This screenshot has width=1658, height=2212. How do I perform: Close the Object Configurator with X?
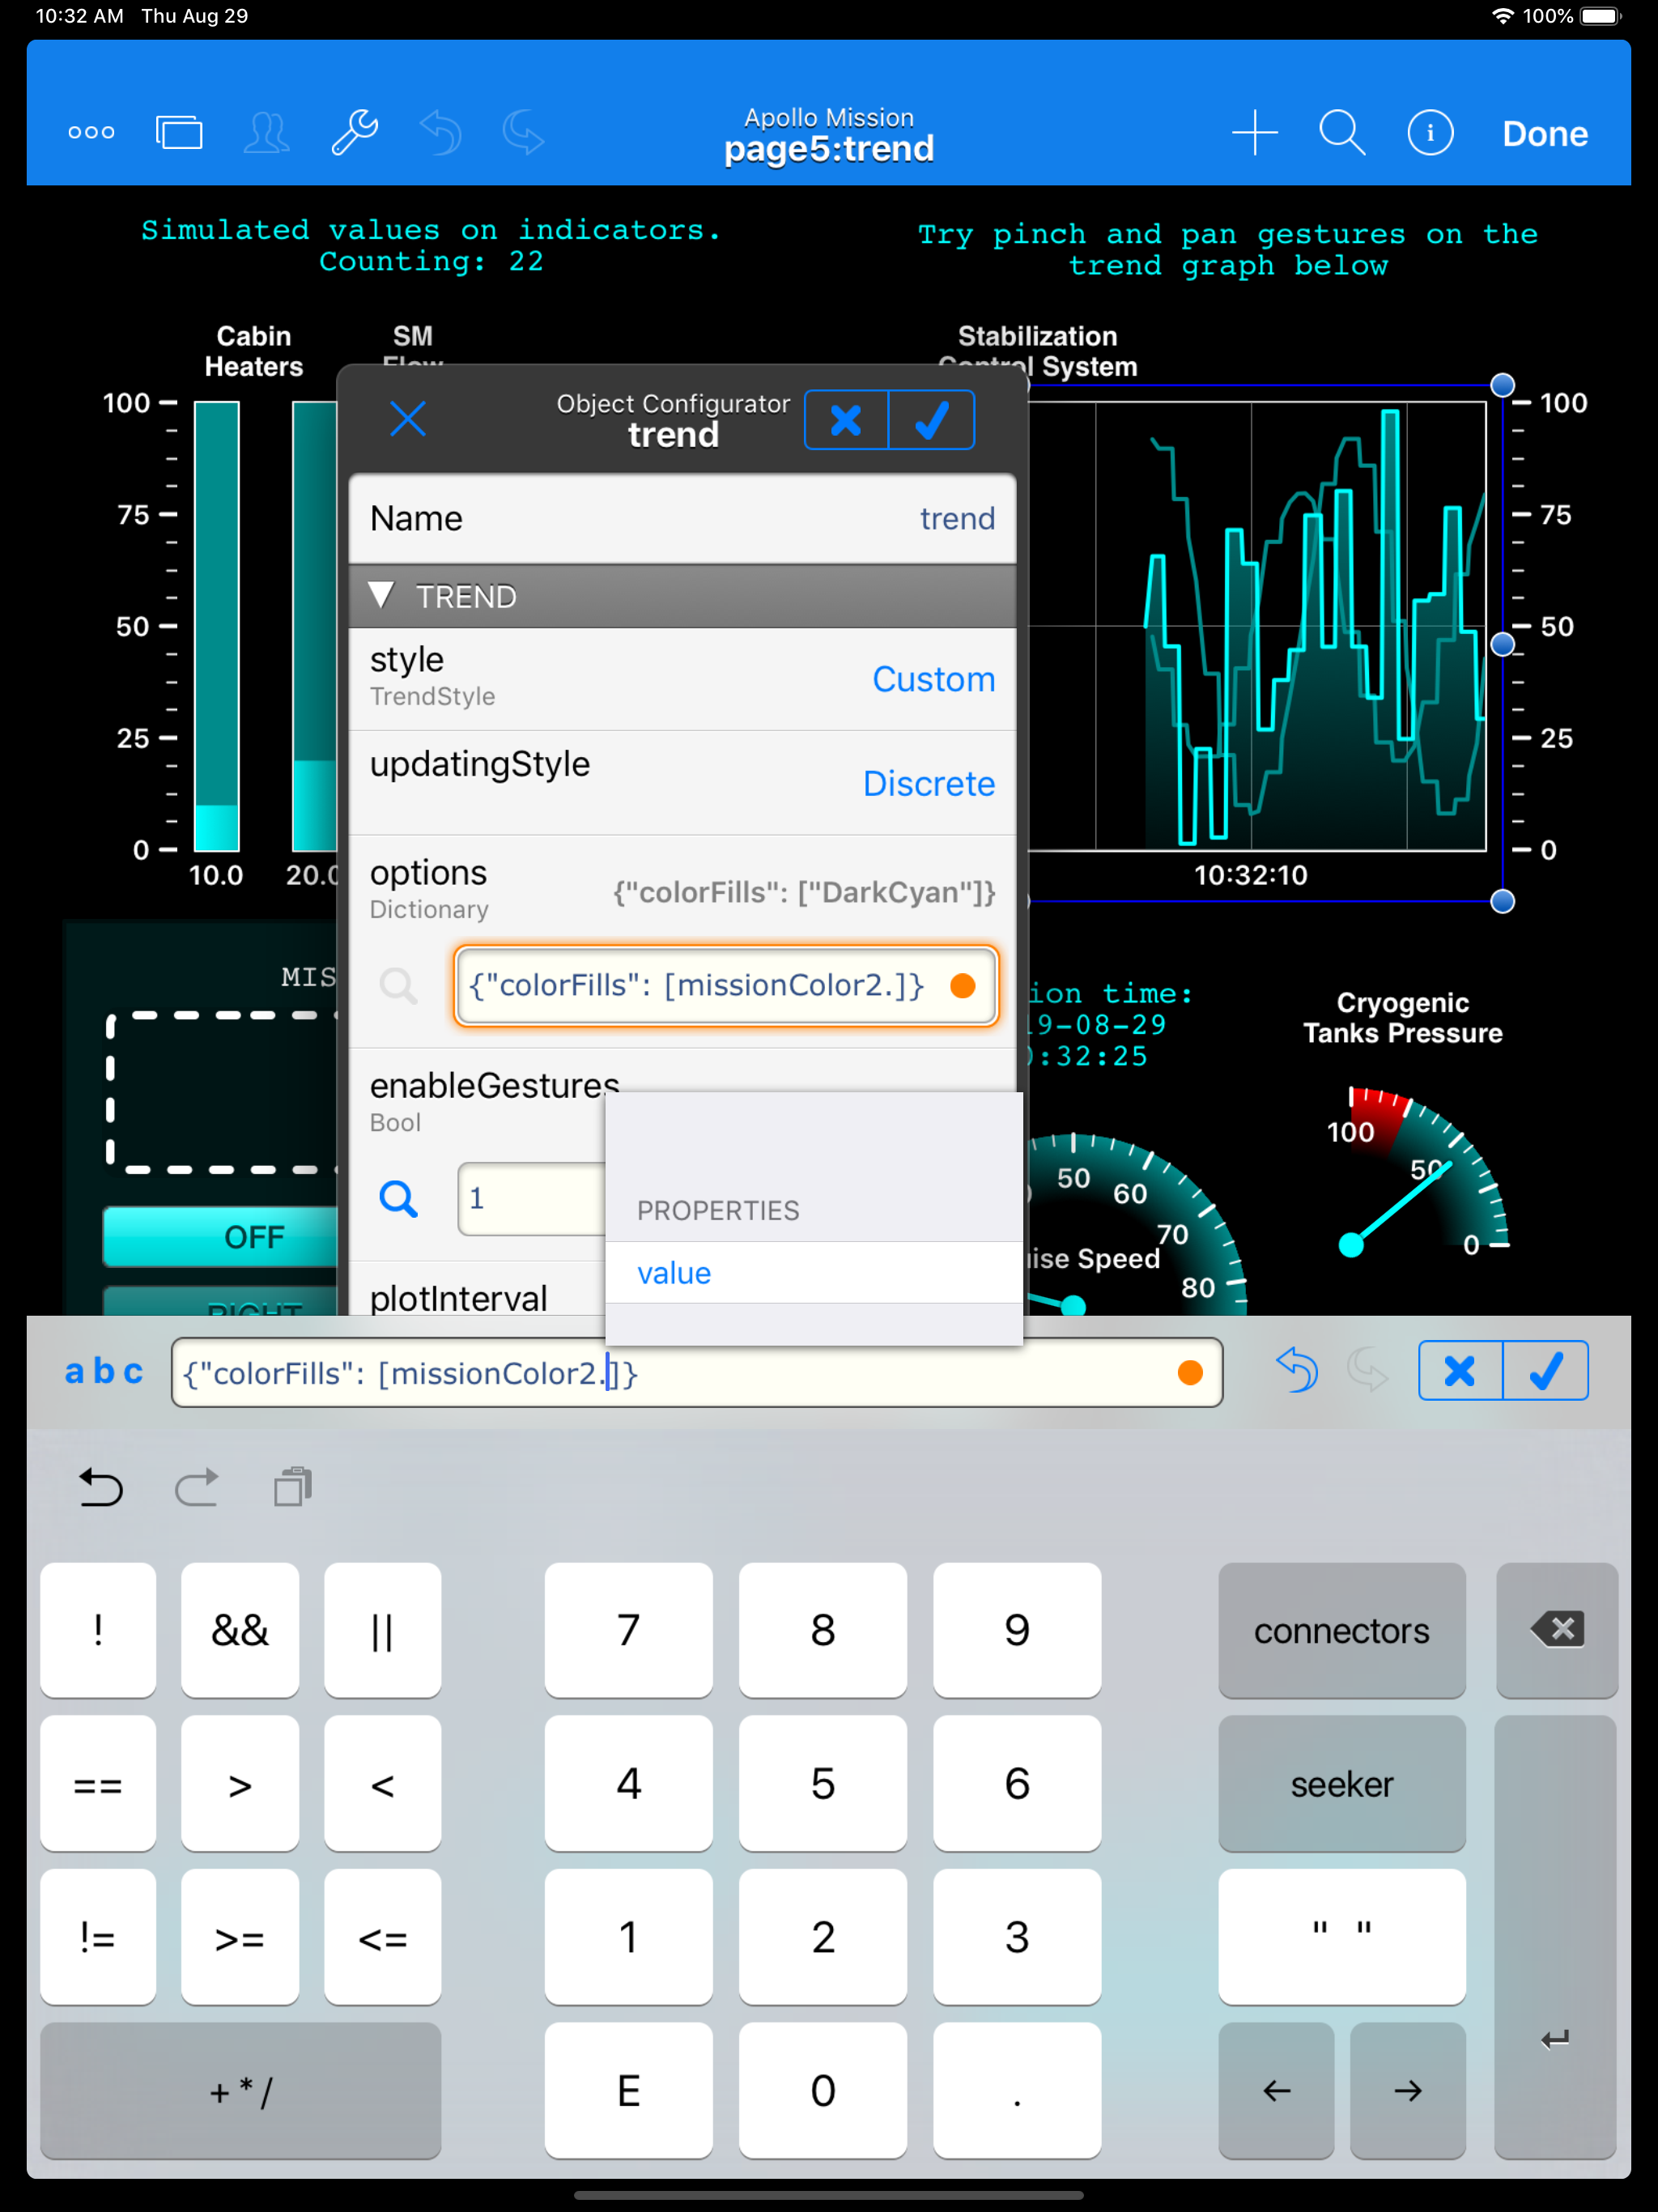pyautogui.click(x=407, y=419)
